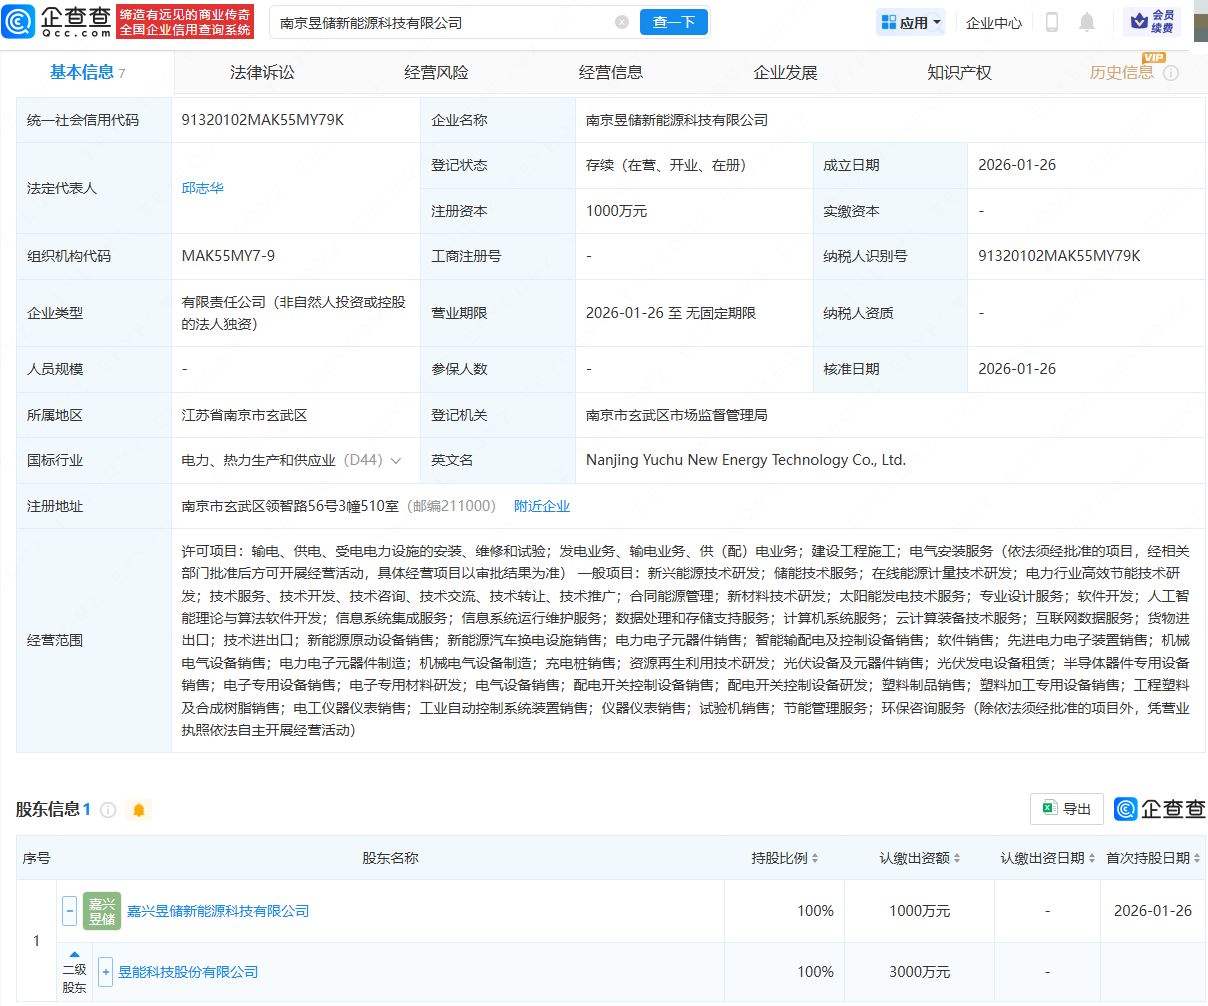The width and height of the screenshot is (1208, 1006).
Task: Expand the 昱能科技股份有限公司 shareholder row
Action: pos(106,972)
